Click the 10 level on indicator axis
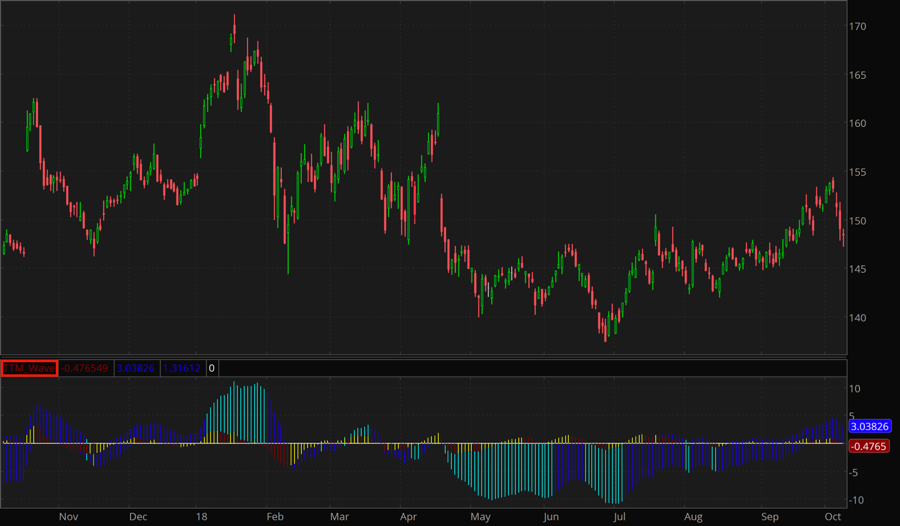The image size is (900, 526). (x=855, y=388)
